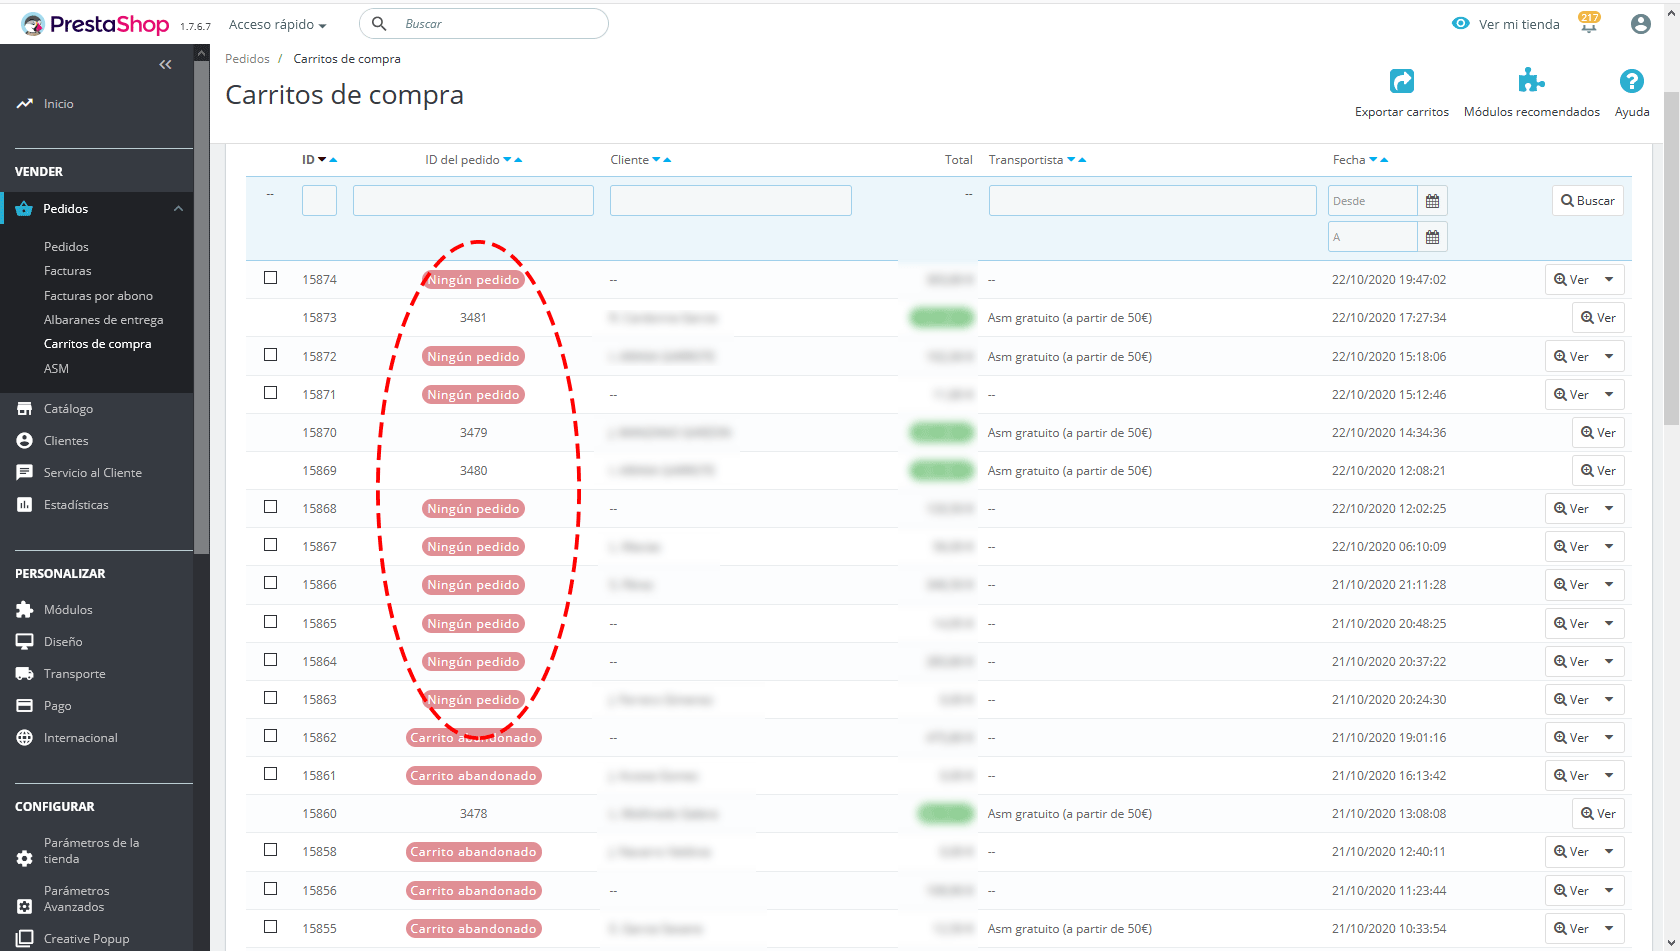Image resolution: width=1680 pixels, height=951 pixels.
Task: Click the Catálogo store icon
Action: click(x=25, y=409)
